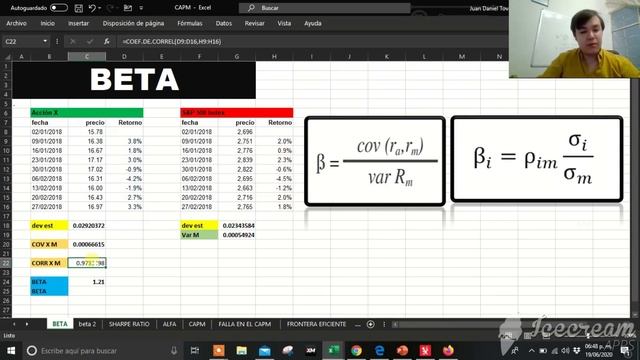Open the Ayuda ribbon tab
This screenshot has width=640, height=360.
coord(313,24)
